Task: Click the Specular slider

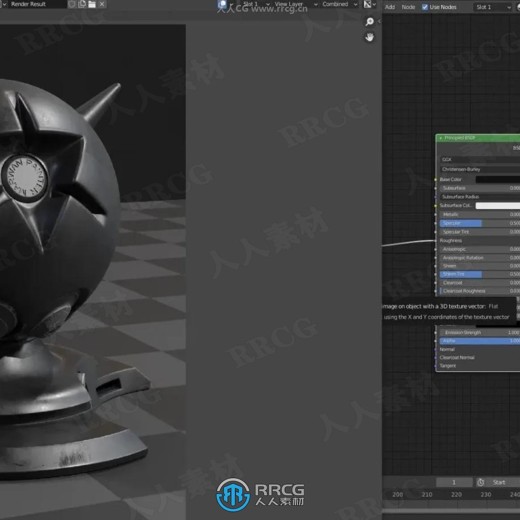Action: click(480, 223)
